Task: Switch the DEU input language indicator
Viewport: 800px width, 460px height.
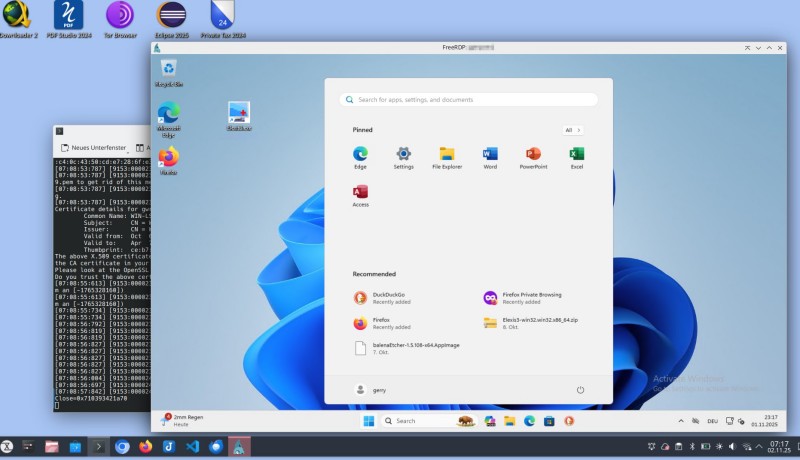Action: click(x=712, y=421)
